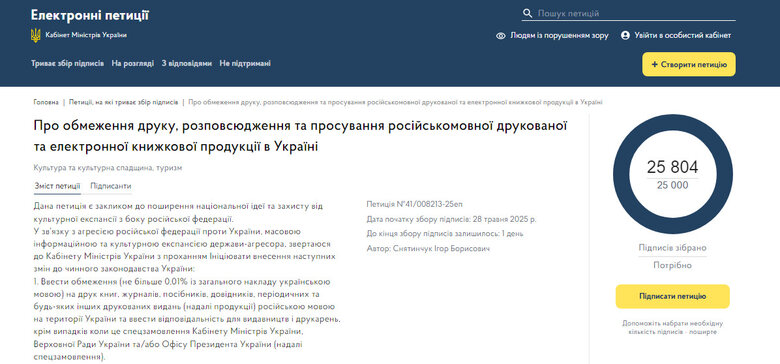Open the Електронні петиції site title
780x364 pixels.
pos(90,15)
